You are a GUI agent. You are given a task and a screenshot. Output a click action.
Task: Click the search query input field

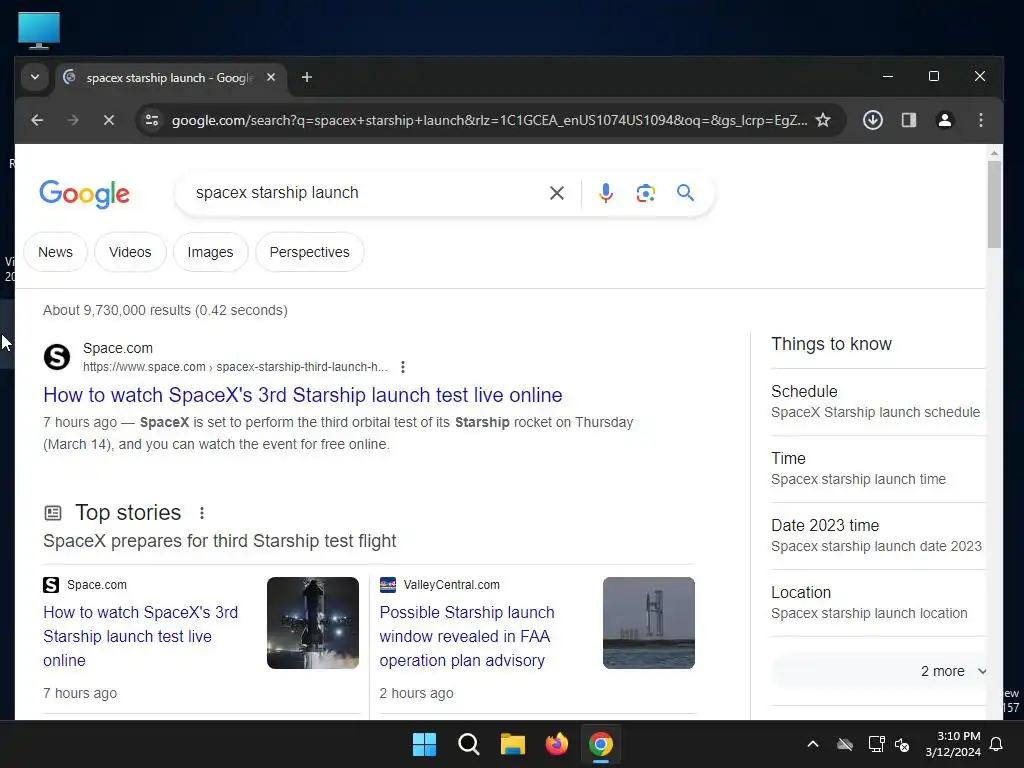point(366,193)
